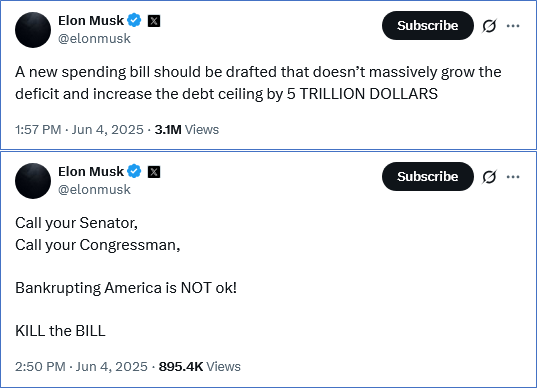Image resolution: width=537 pixels, height=388 pixels.
Task: Subscribe from the first tweet
Action: (428, 26)
